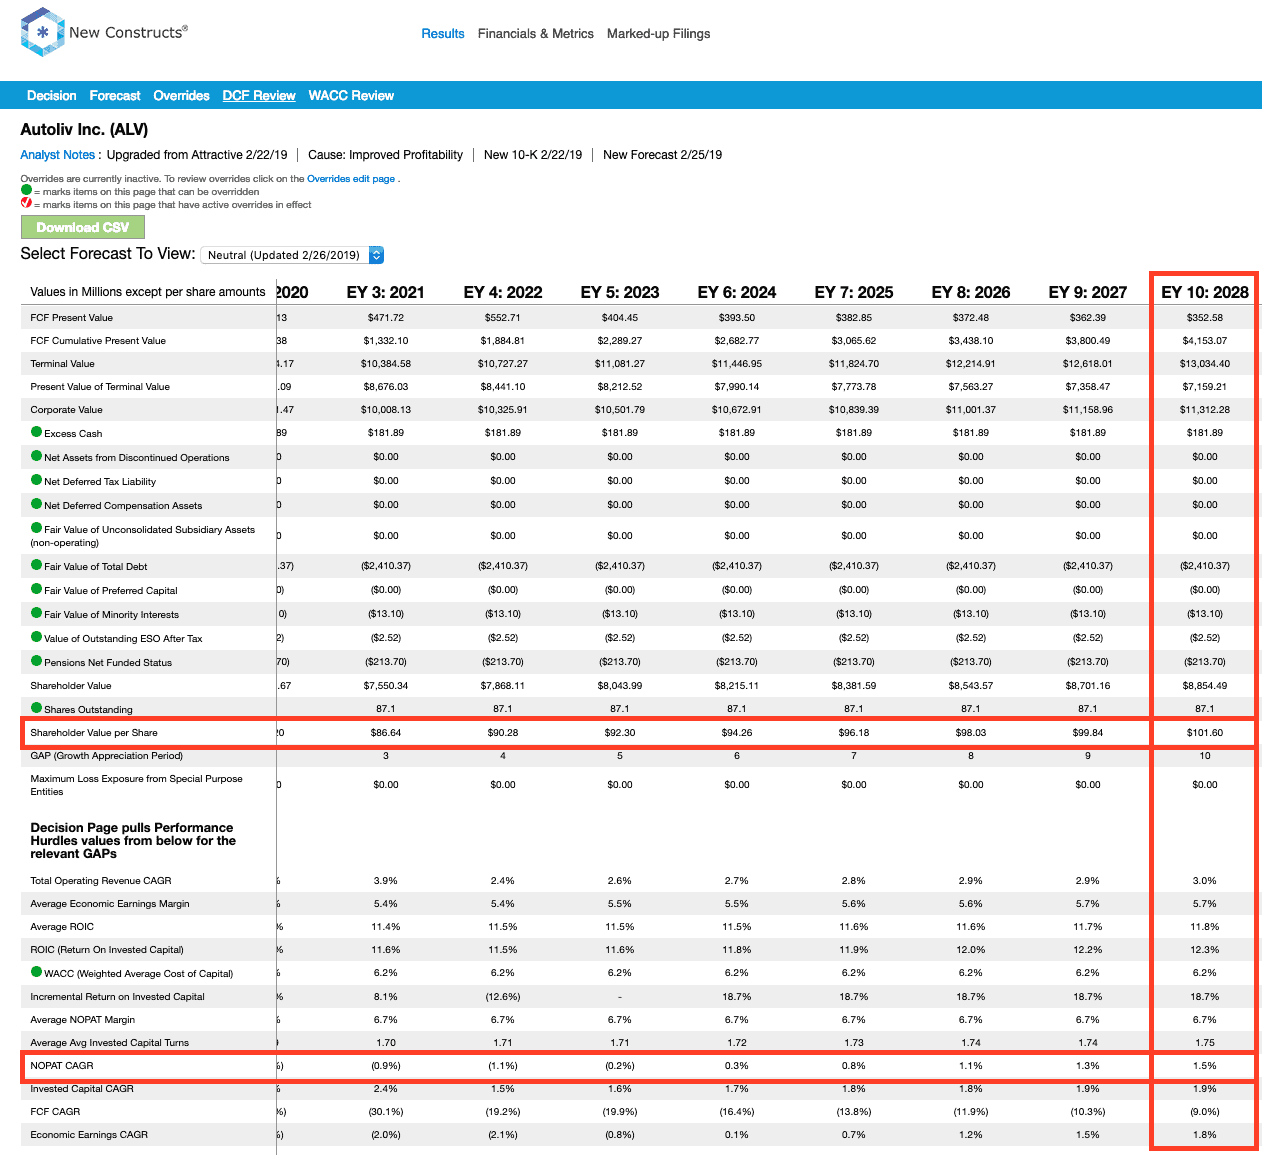Image resolution: width=1262 pixels, height=1155 pixels.
Task: Click green dot beside Net Deferred Tax Liability
Action: (36, 480)
